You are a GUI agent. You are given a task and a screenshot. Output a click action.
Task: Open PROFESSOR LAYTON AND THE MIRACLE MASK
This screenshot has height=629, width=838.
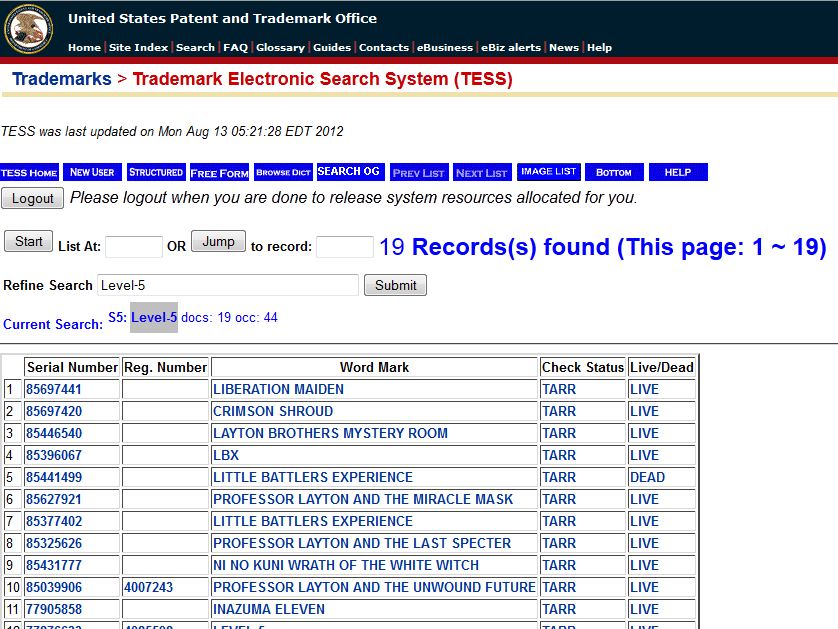pyautogui.click(x=363, y=499)
